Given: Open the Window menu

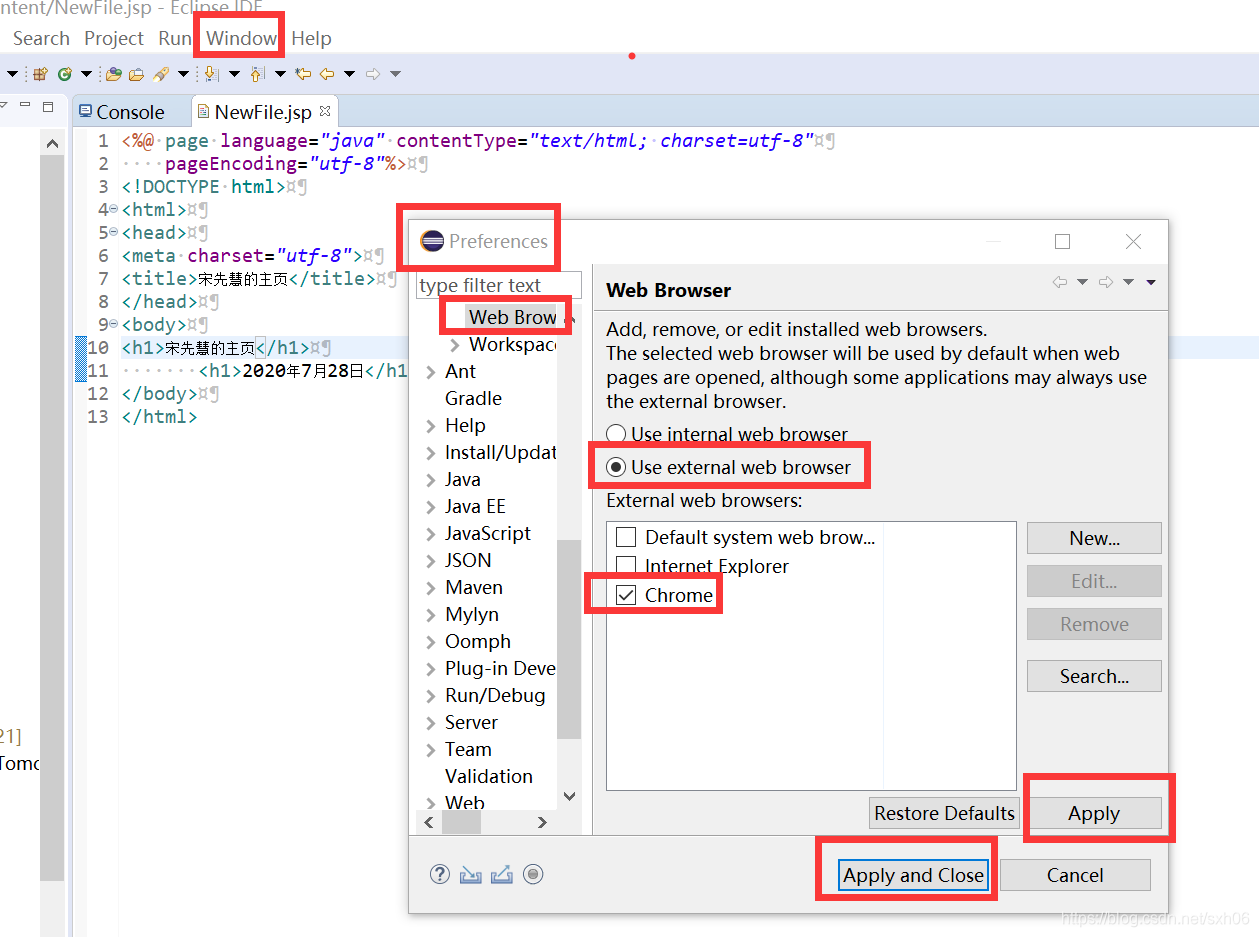Looking at the screenshot, I should click(241, 38).
